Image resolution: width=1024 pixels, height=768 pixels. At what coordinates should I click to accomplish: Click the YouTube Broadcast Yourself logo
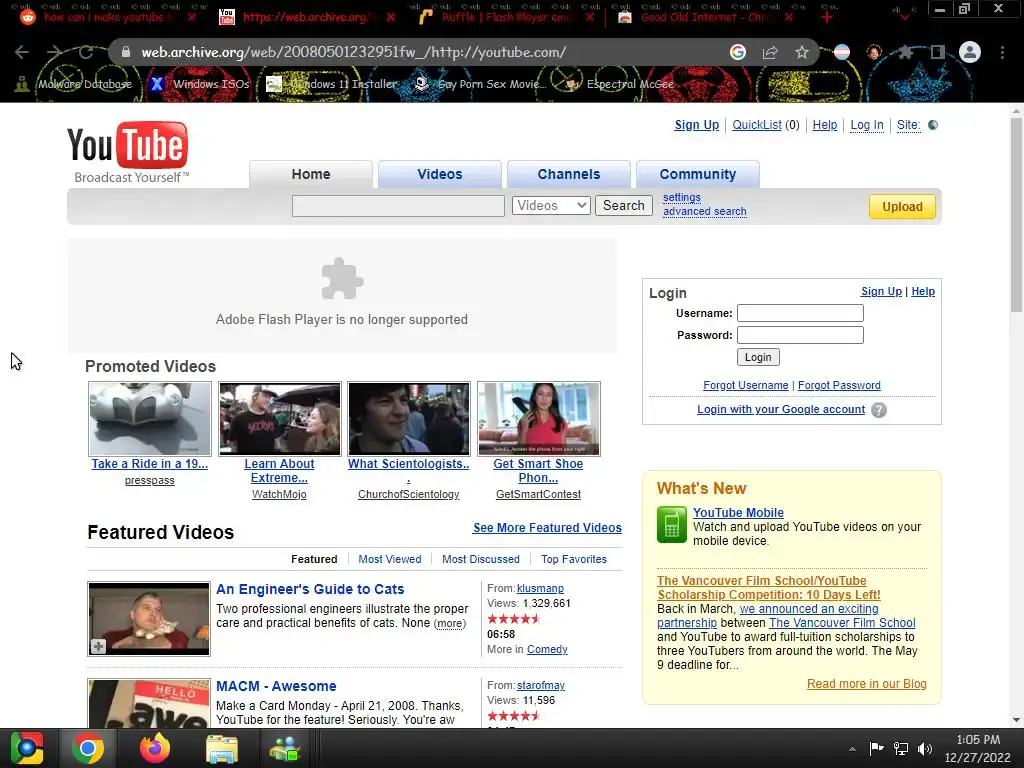(128, 152)
